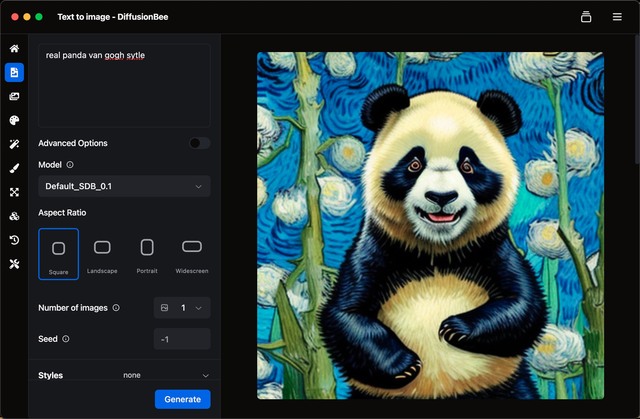
Task: Open the color palette sidebar icon
Action: 14,120
